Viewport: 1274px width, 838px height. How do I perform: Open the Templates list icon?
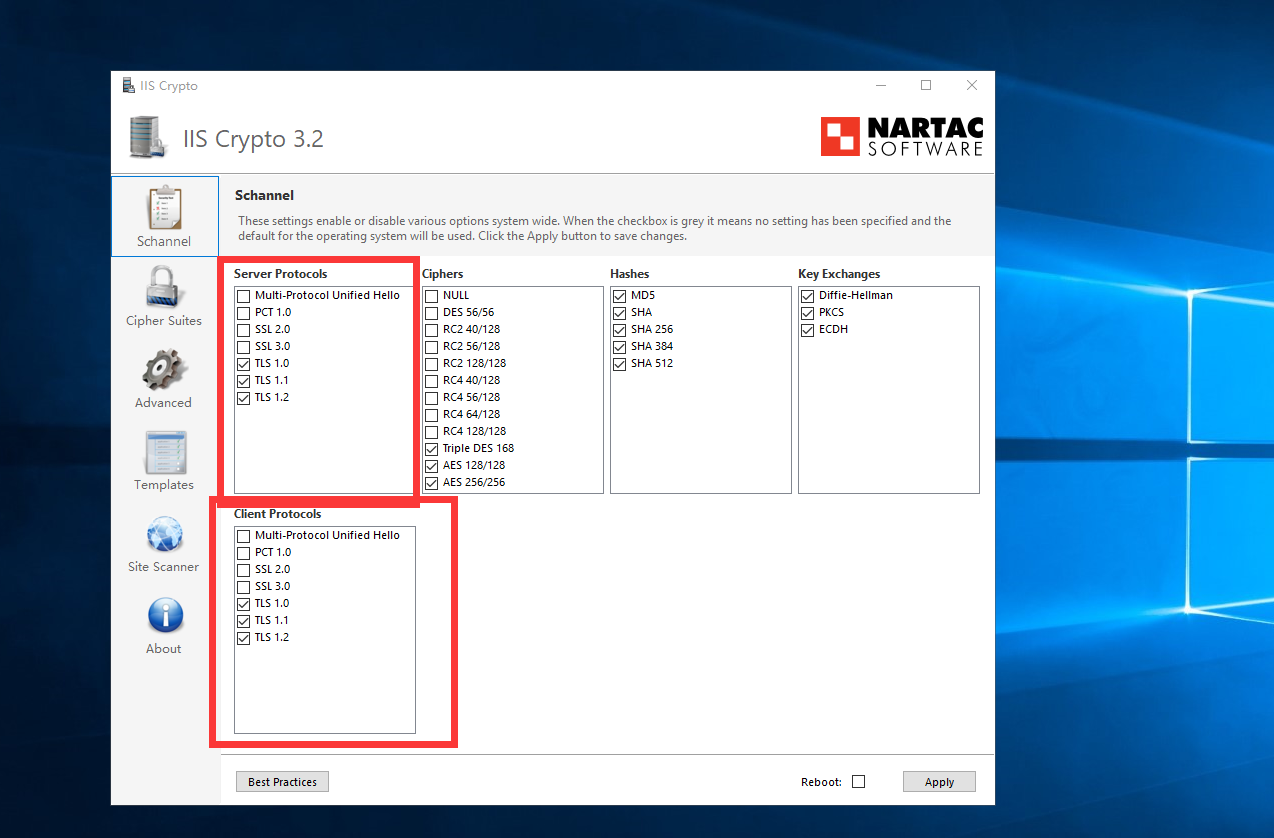click(x=164, y=452)
